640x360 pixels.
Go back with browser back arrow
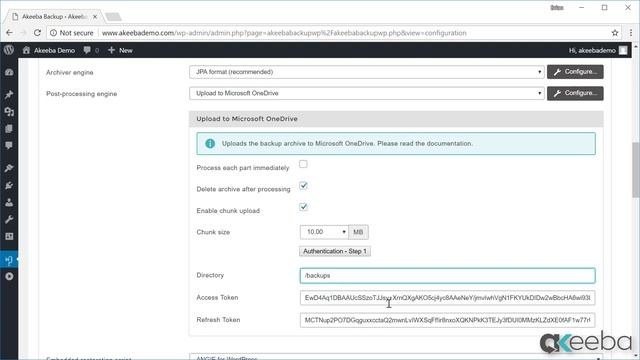point(9,33)
